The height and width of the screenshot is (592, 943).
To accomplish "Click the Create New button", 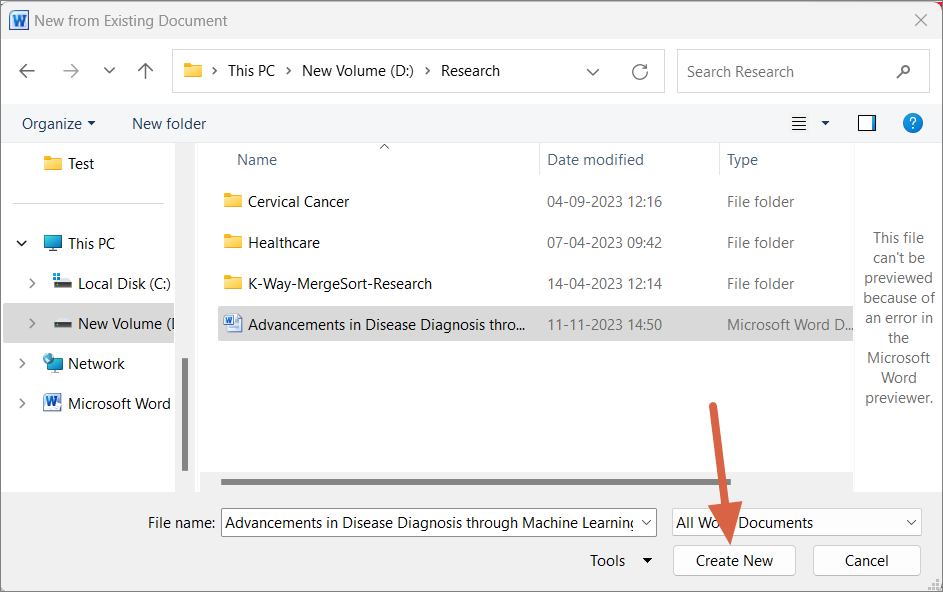I will [x=734, y=561].
